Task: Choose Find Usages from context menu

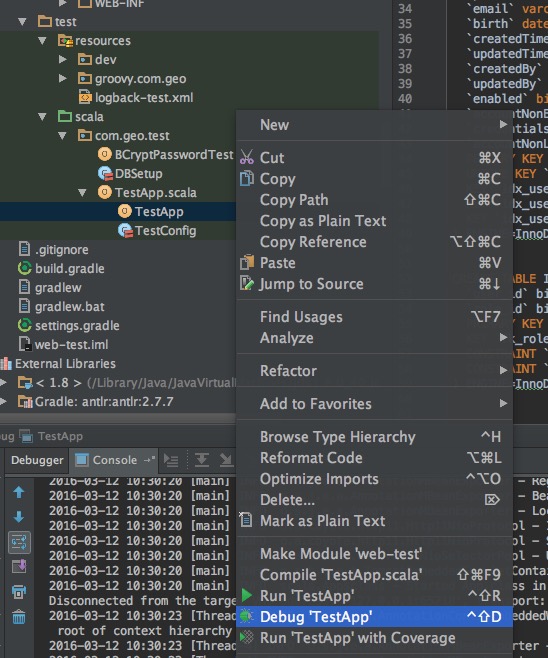Action: 374,317
